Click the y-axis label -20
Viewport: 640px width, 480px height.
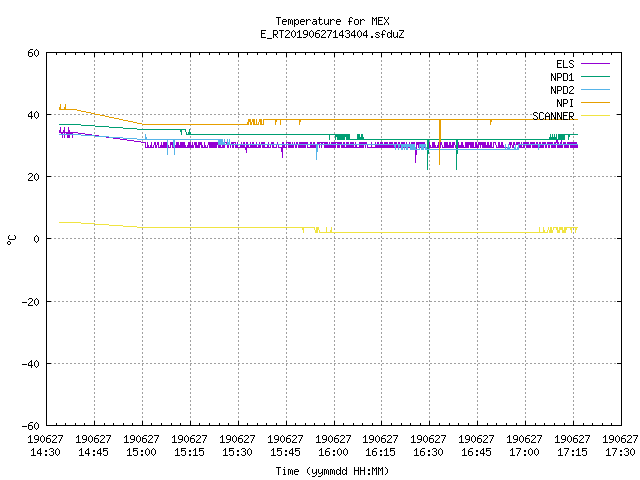click(x=31, y=302)
